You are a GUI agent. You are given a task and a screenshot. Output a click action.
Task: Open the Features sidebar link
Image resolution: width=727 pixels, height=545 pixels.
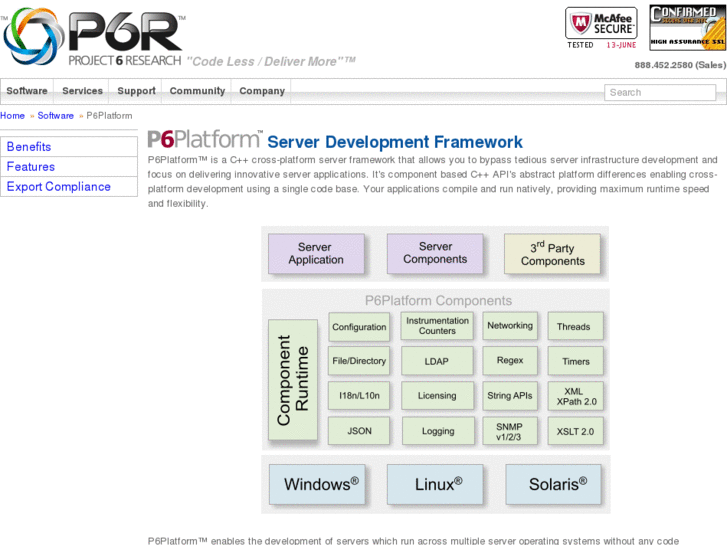69,167
